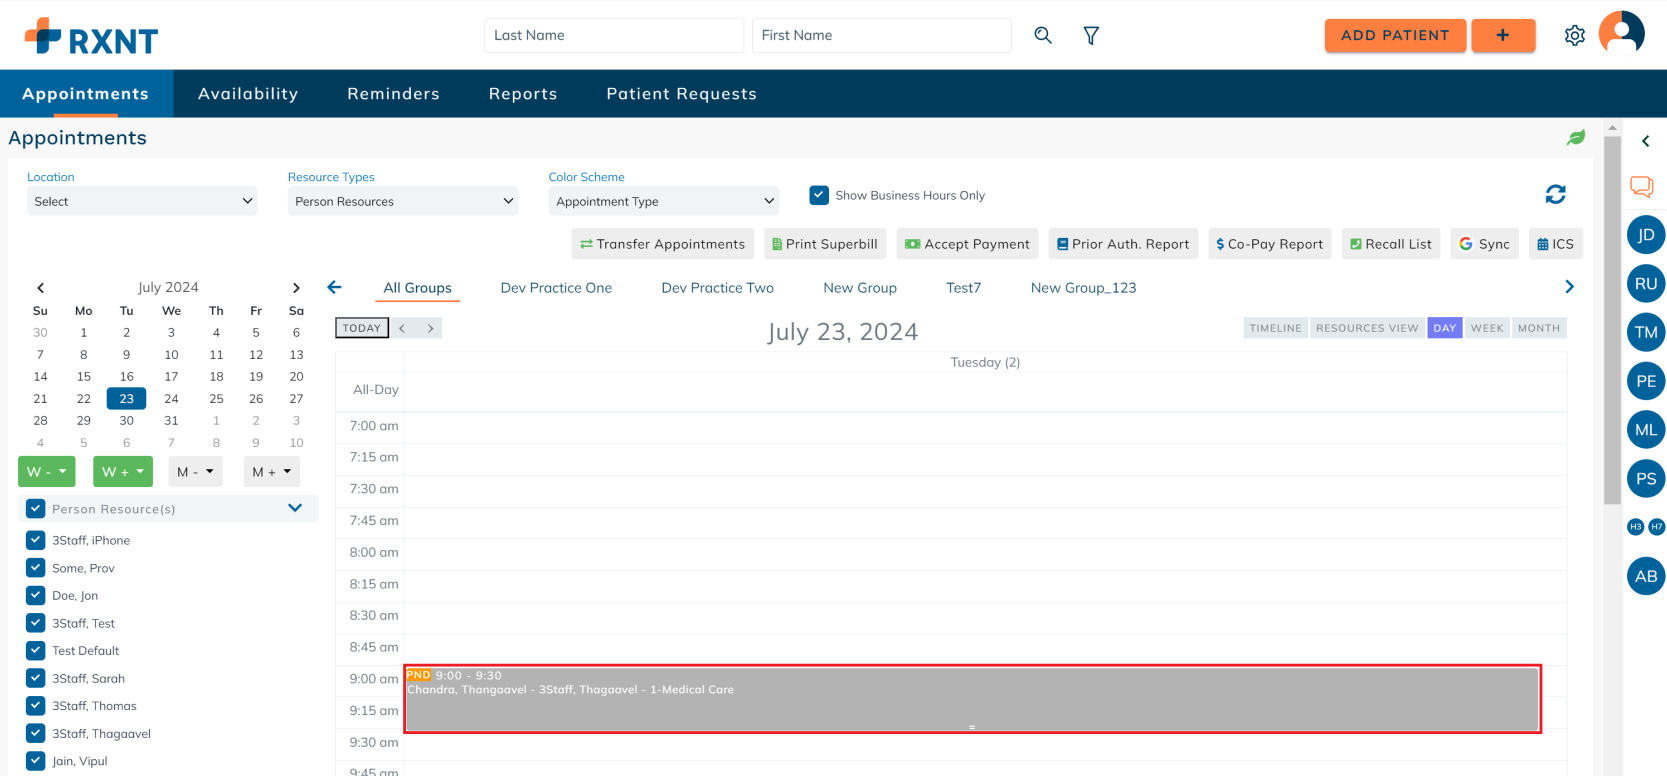Expand the Color Scheme dropdown
The image size is (1667, 776).
coord(663,201)
